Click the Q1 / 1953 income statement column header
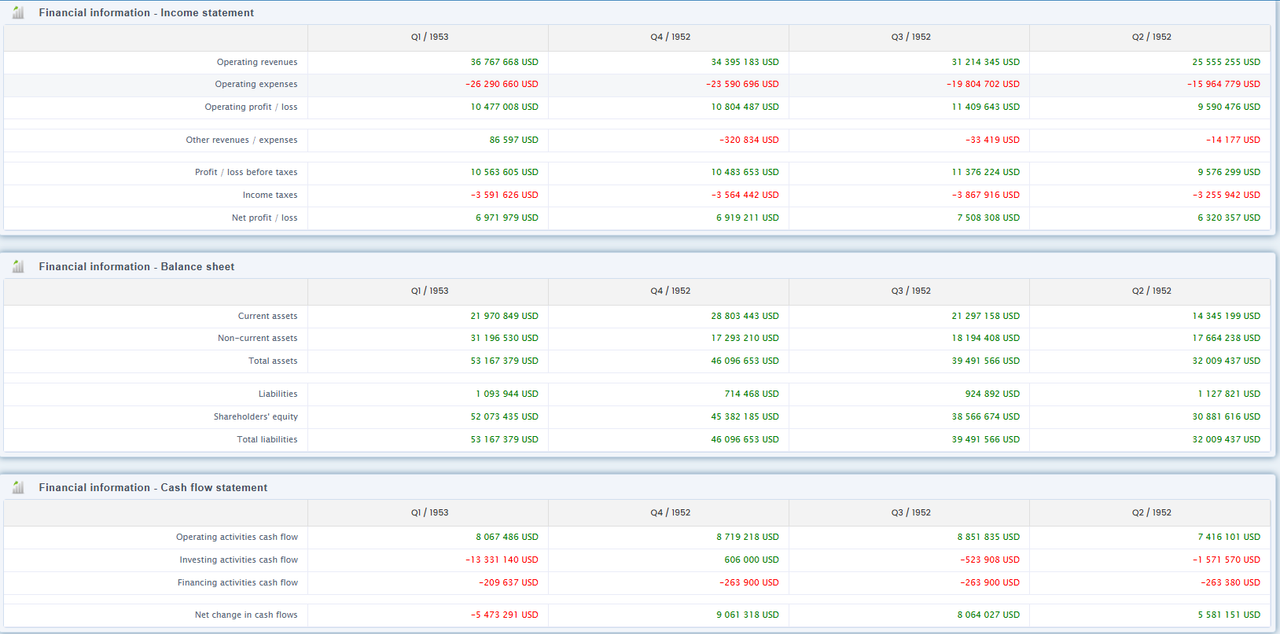The width and height of the screenshot is (1280, 634). (x=429, y=37)
